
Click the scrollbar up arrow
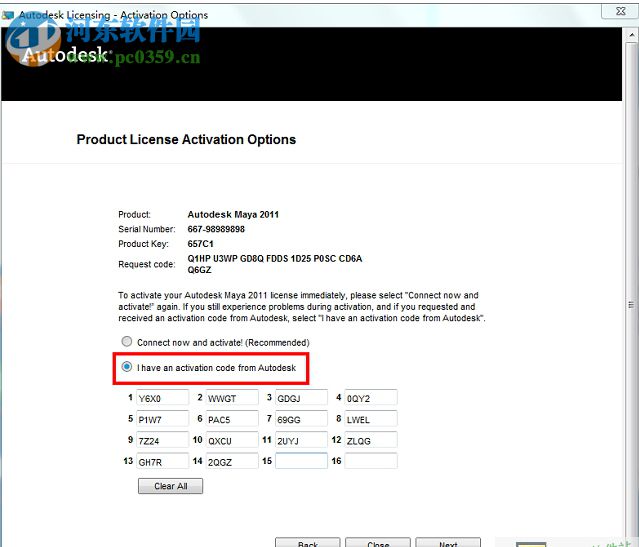631,35
